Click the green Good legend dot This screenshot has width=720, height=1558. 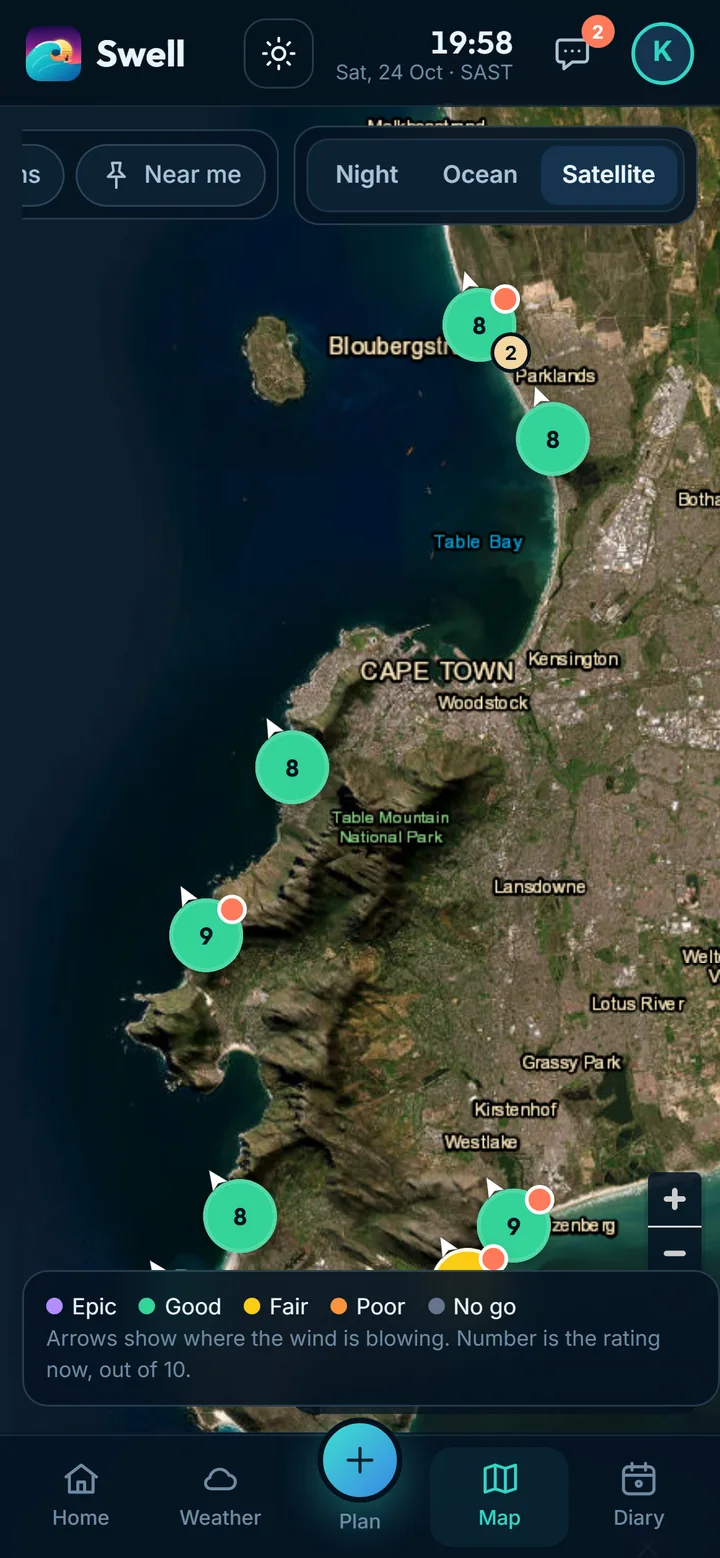[147, 1306]
